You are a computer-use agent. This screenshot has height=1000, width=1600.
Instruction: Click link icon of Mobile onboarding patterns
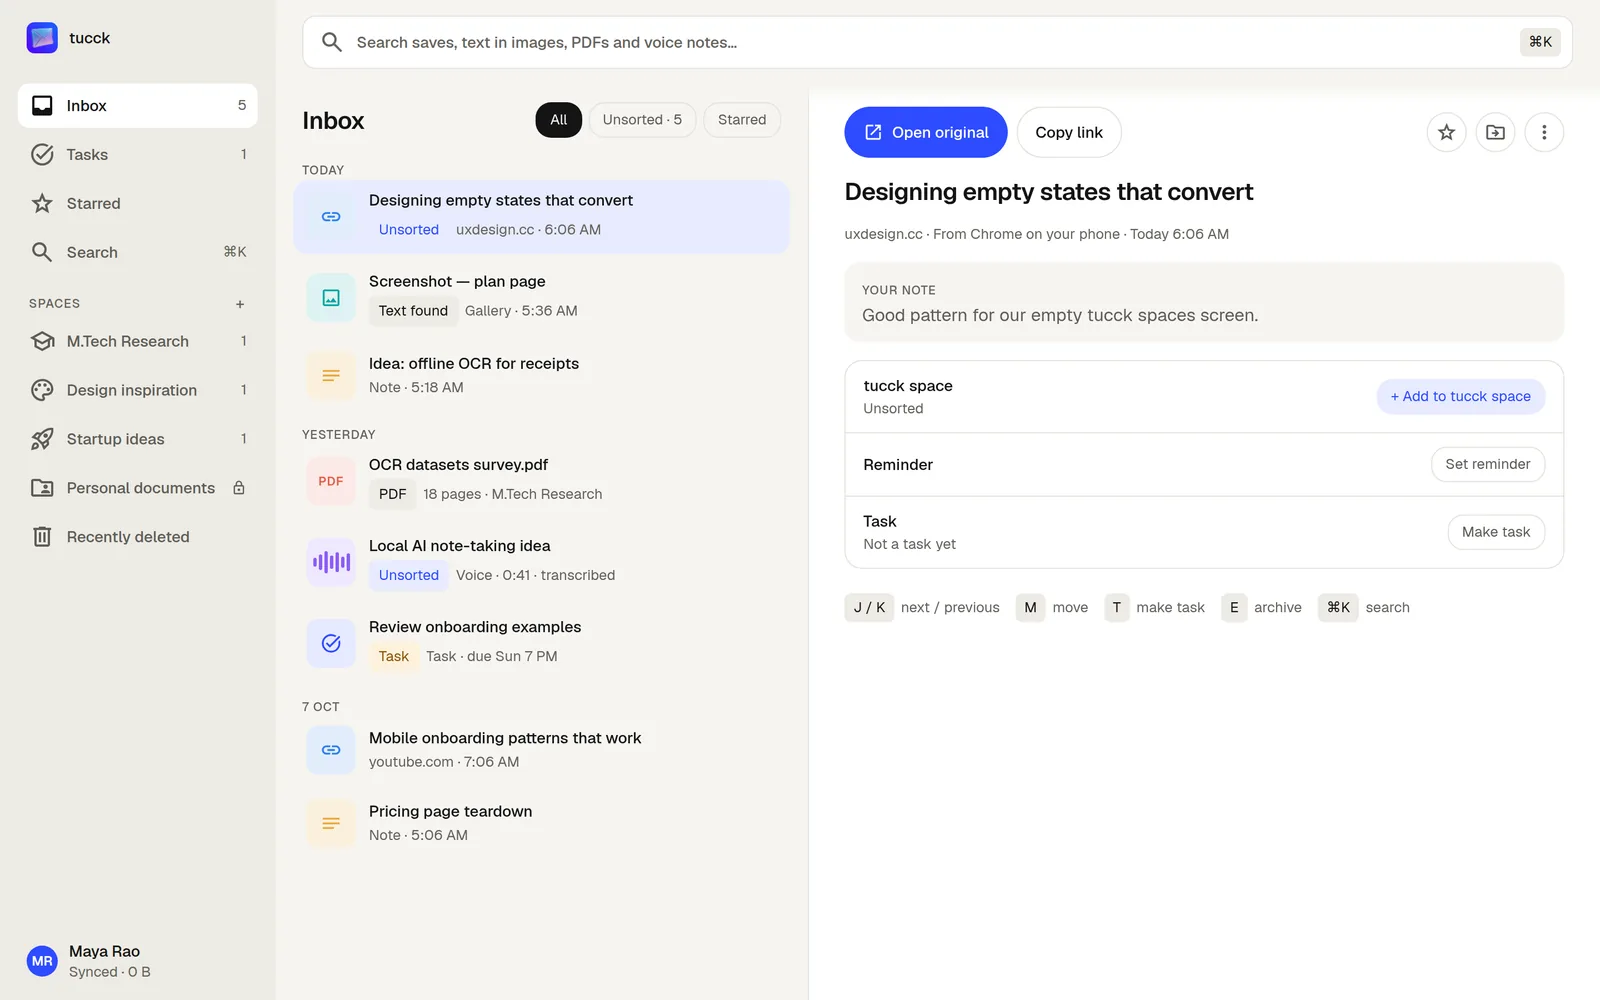(x=331, y=750)
